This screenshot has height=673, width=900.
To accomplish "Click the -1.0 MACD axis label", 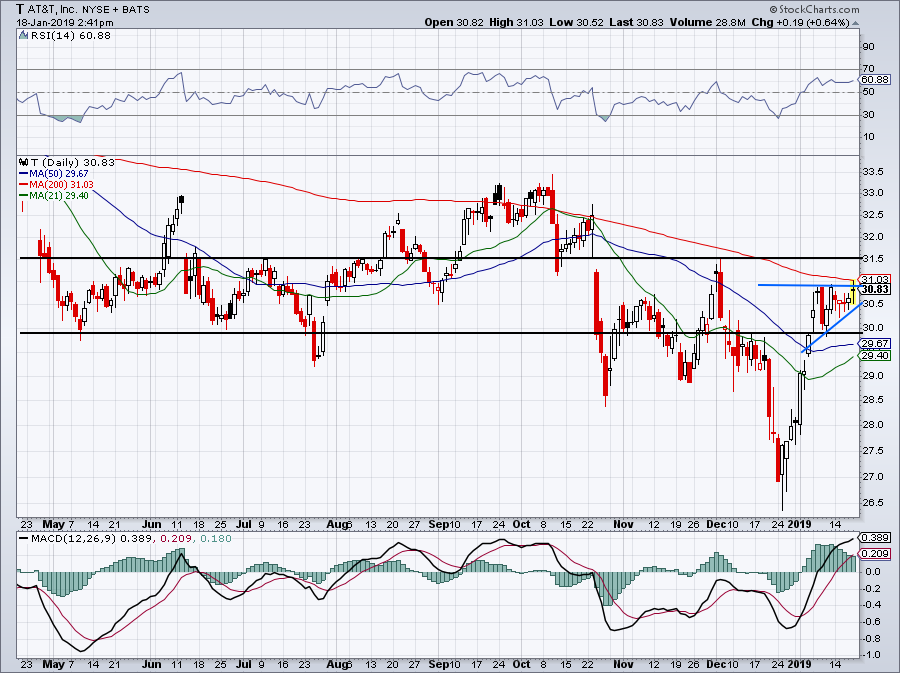I will tap(872, 655).
